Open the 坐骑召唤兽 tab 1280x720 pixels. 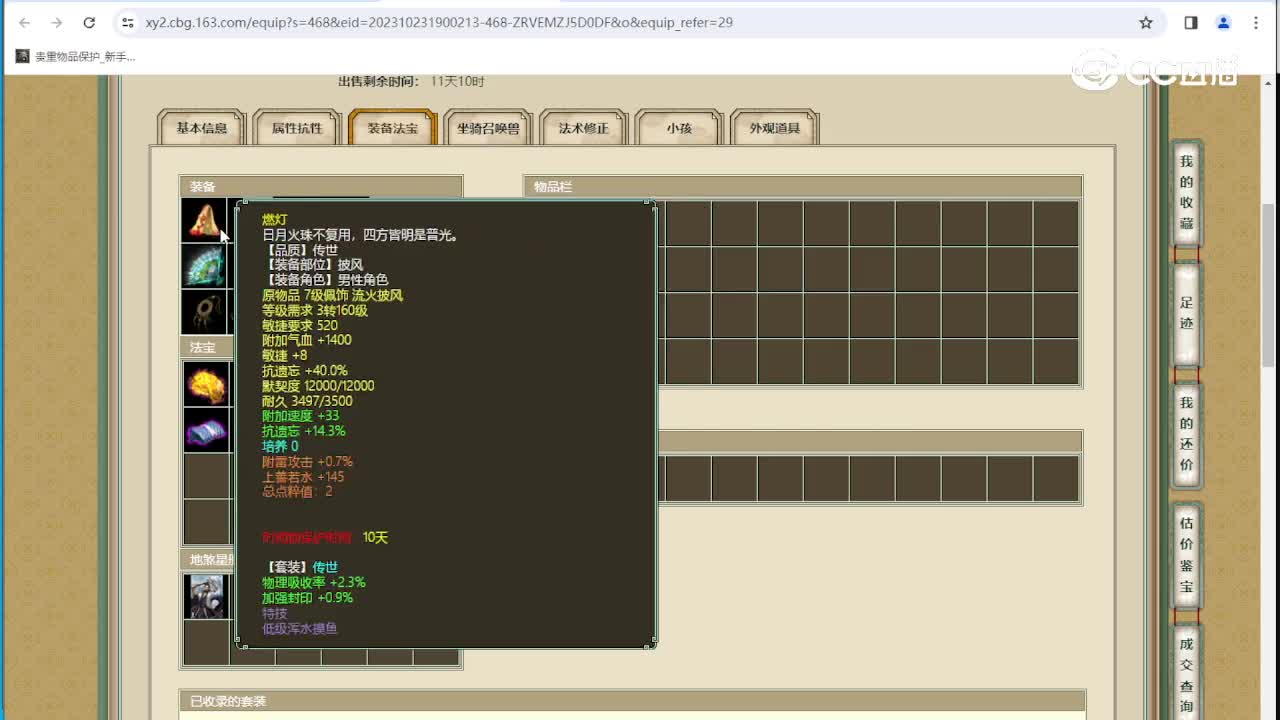(488, 128)
